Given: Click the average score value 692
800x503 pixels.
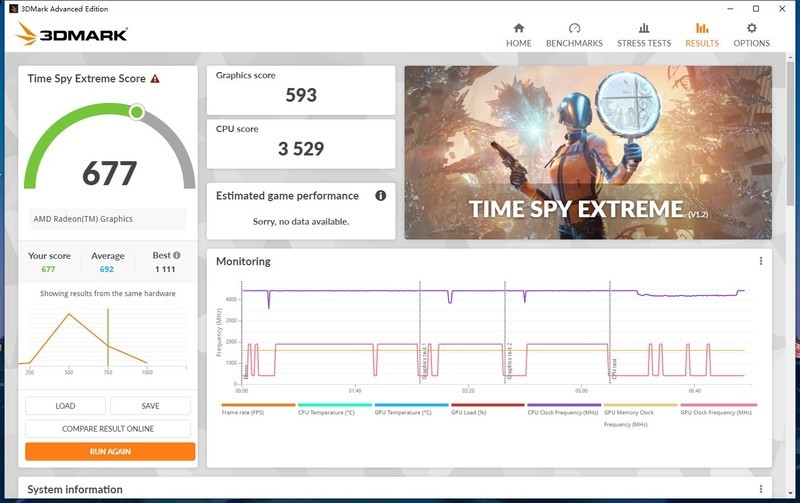Looking at the screenshot, I should pos(107,269).
